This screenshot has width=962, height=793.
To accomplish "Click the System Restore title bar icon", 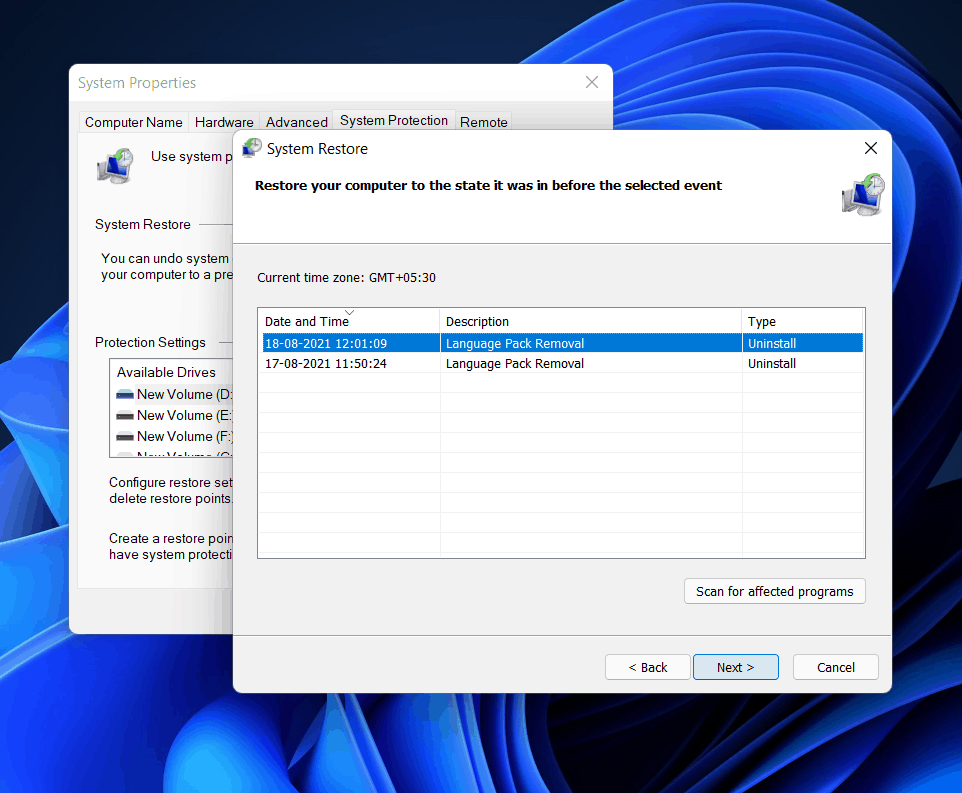I will (252, 148).
